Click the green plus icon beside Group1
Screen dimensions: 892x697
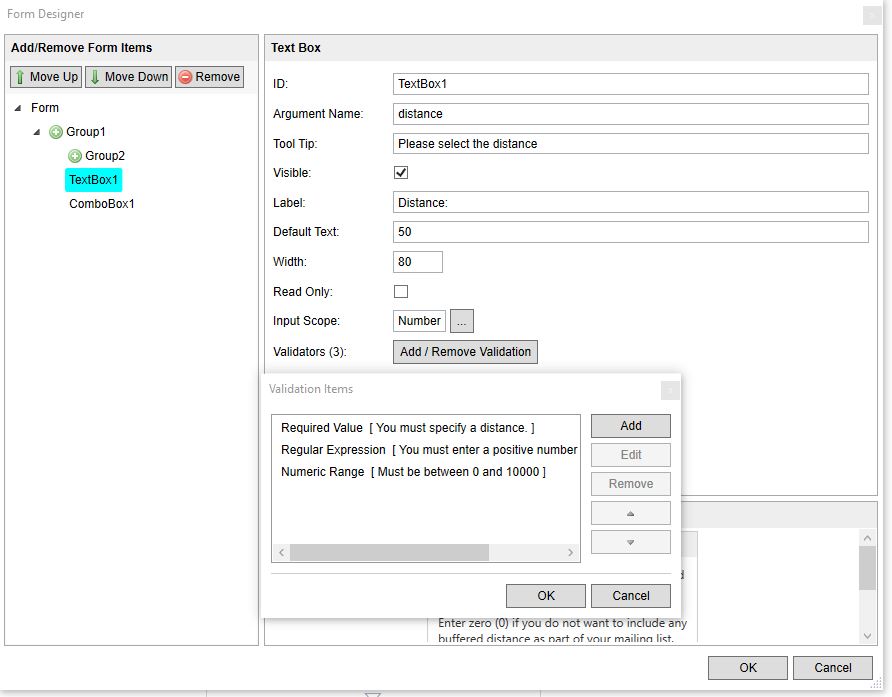point(56,132)
